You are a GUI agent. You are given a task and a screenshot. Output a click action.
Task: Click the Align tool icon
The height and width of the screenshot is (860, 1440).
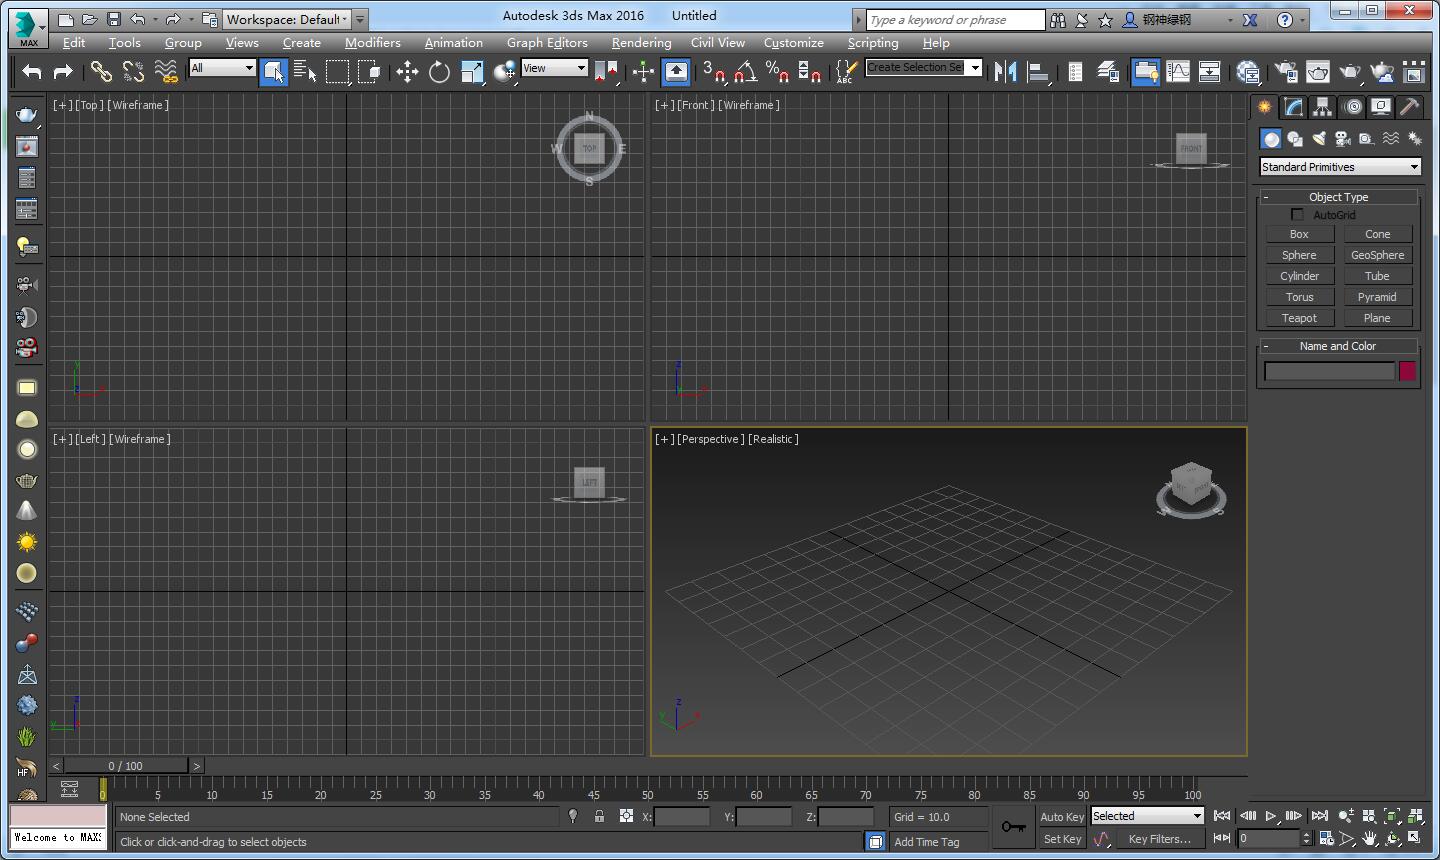click(1038, 71)
